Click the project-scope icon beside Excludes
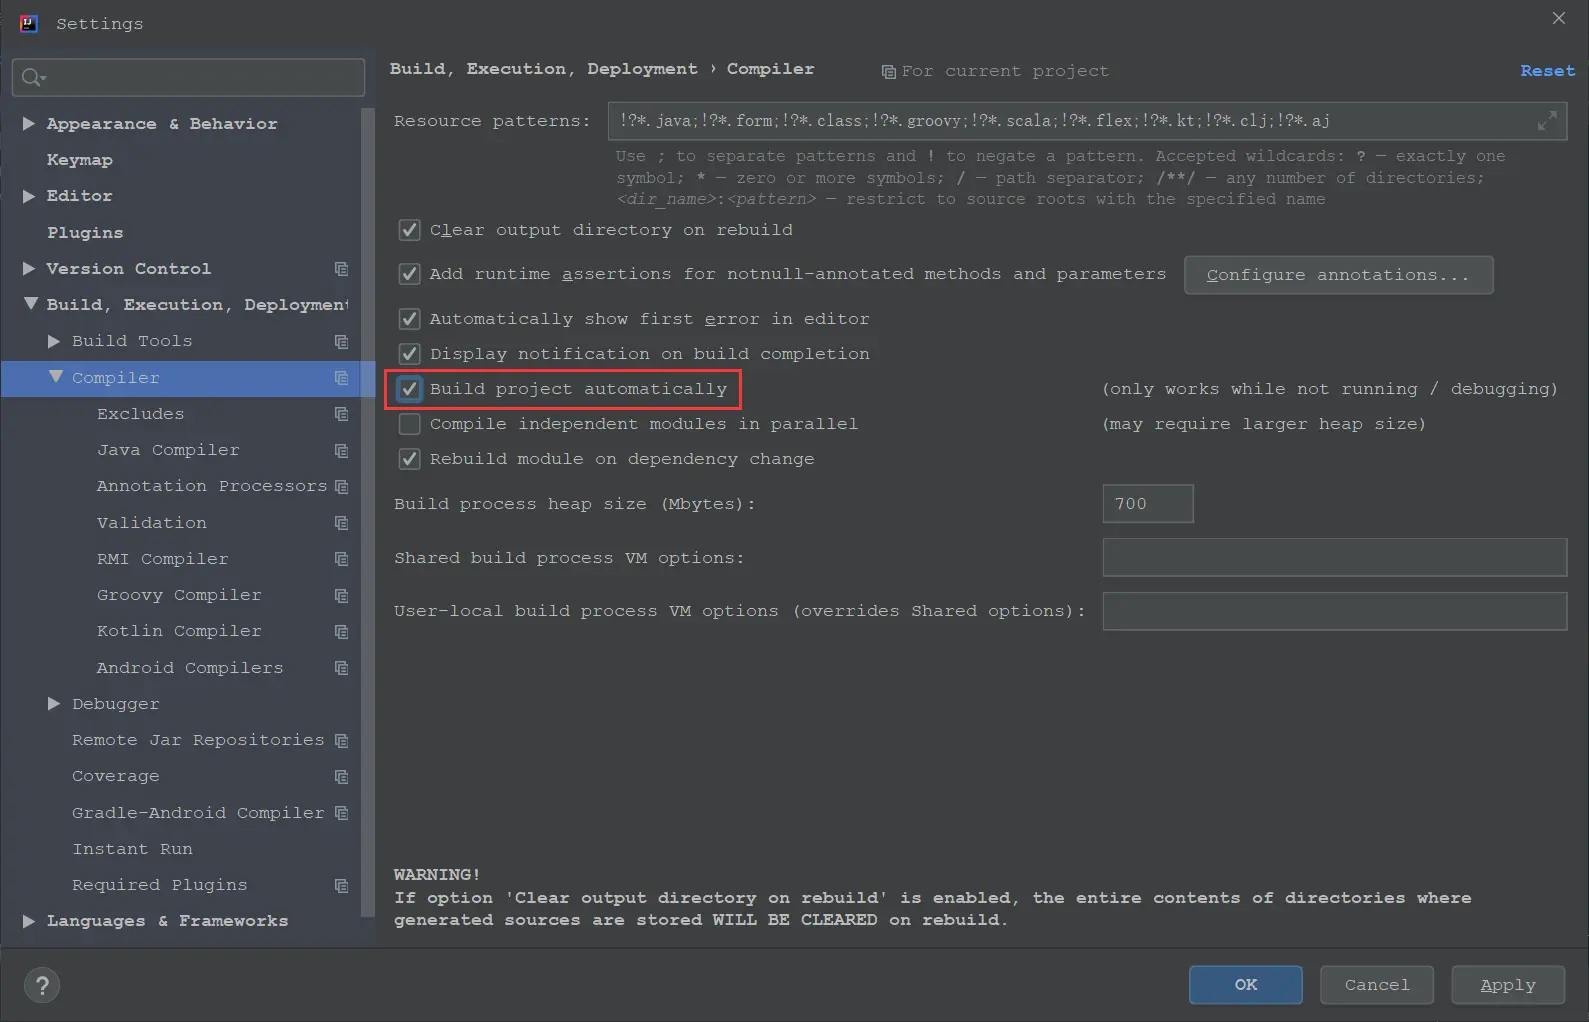The width and height of the screenshot is (1589, 1022). point(341,414)
